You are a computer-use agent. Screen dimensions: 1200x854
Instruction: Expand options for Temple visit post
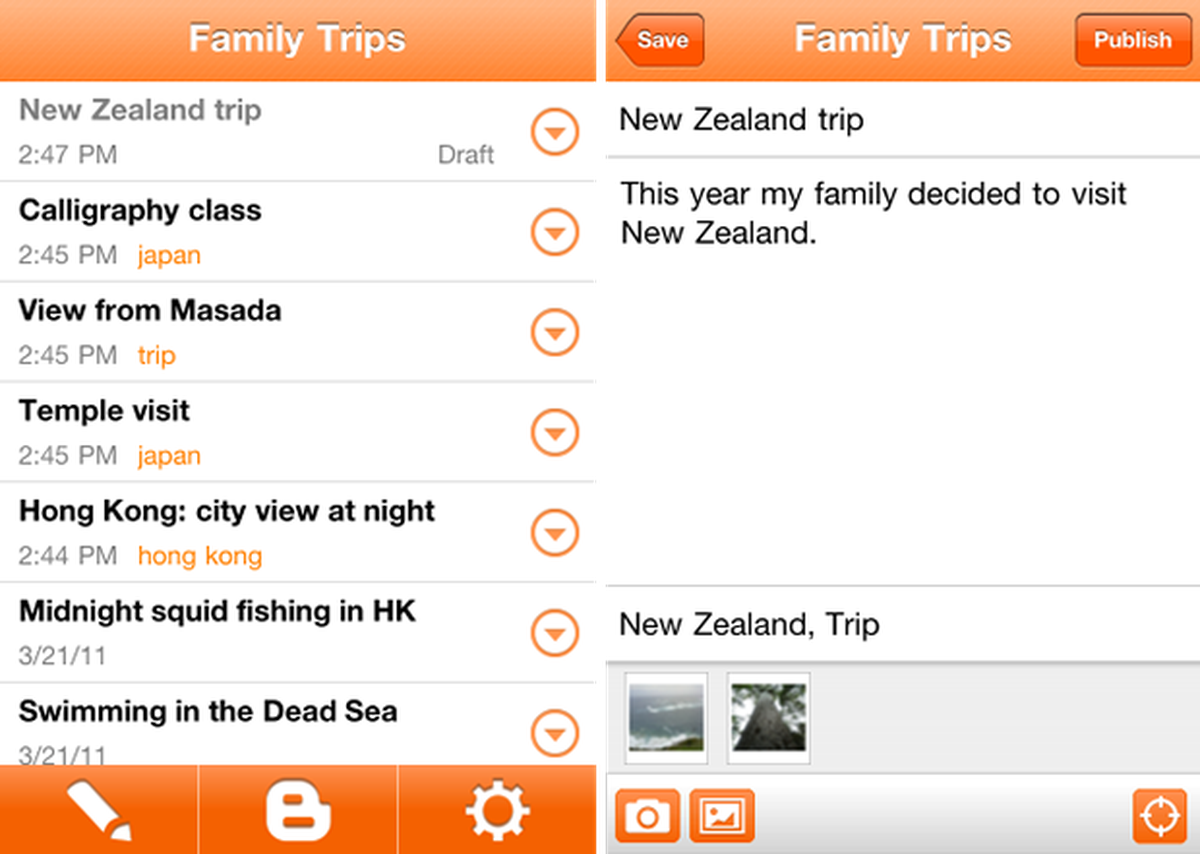coord(554,432)
